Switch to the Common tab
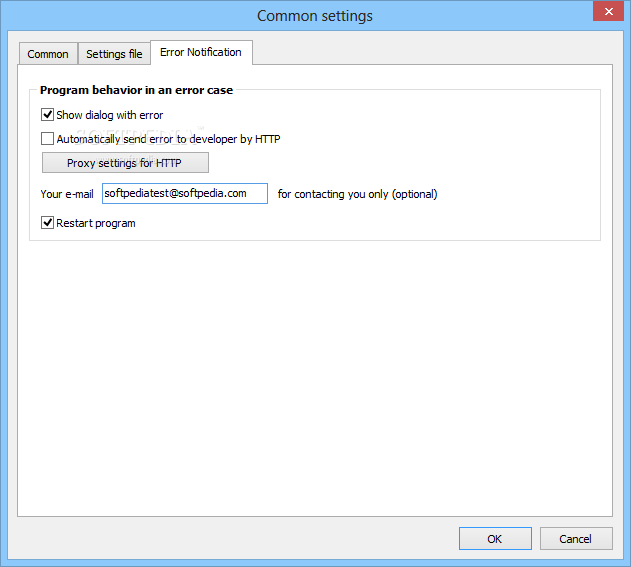 (48, 54)
